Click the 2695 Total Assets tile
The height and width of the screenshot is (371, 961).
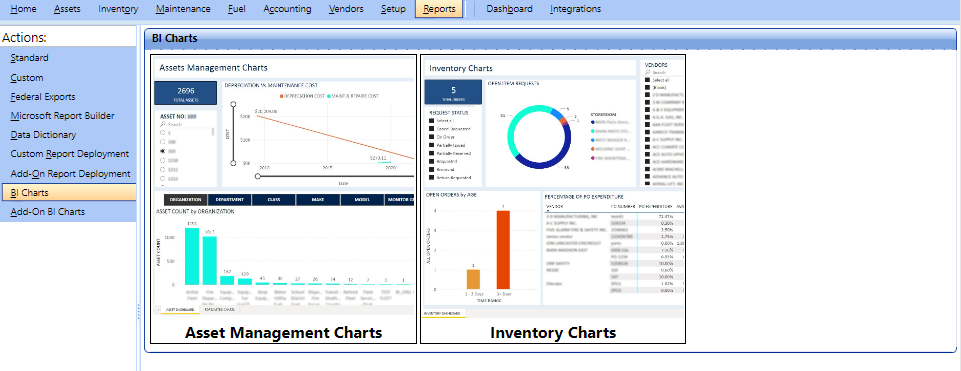[185, 93]
